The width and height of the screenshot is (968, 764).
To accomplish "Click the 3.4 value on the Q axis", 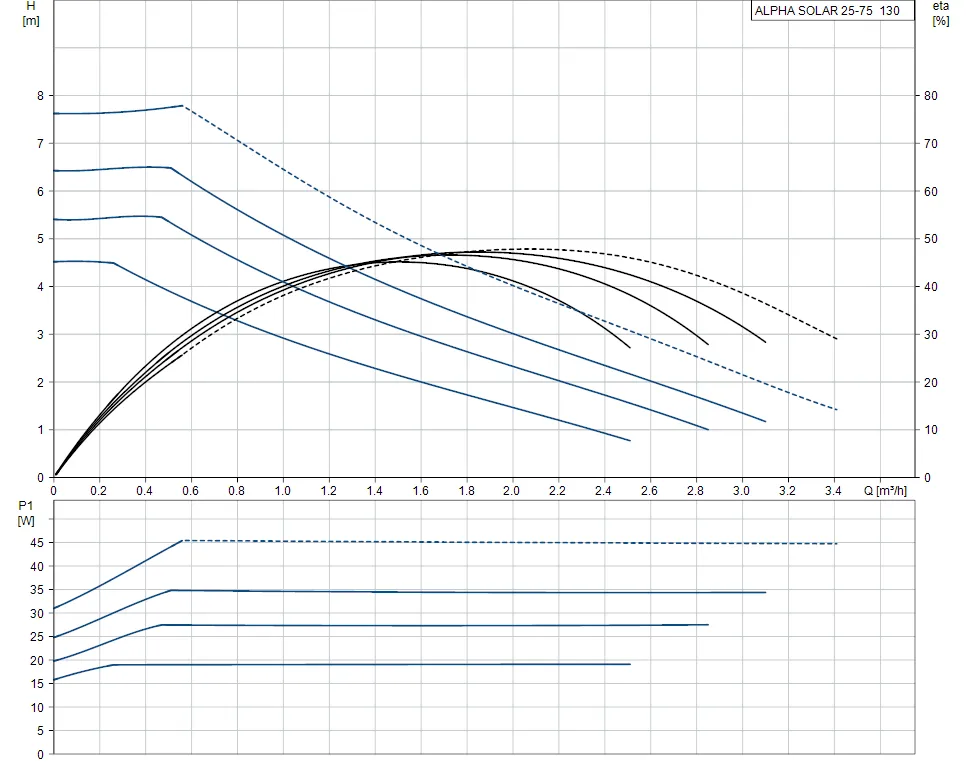I will (x=833, y=491).
